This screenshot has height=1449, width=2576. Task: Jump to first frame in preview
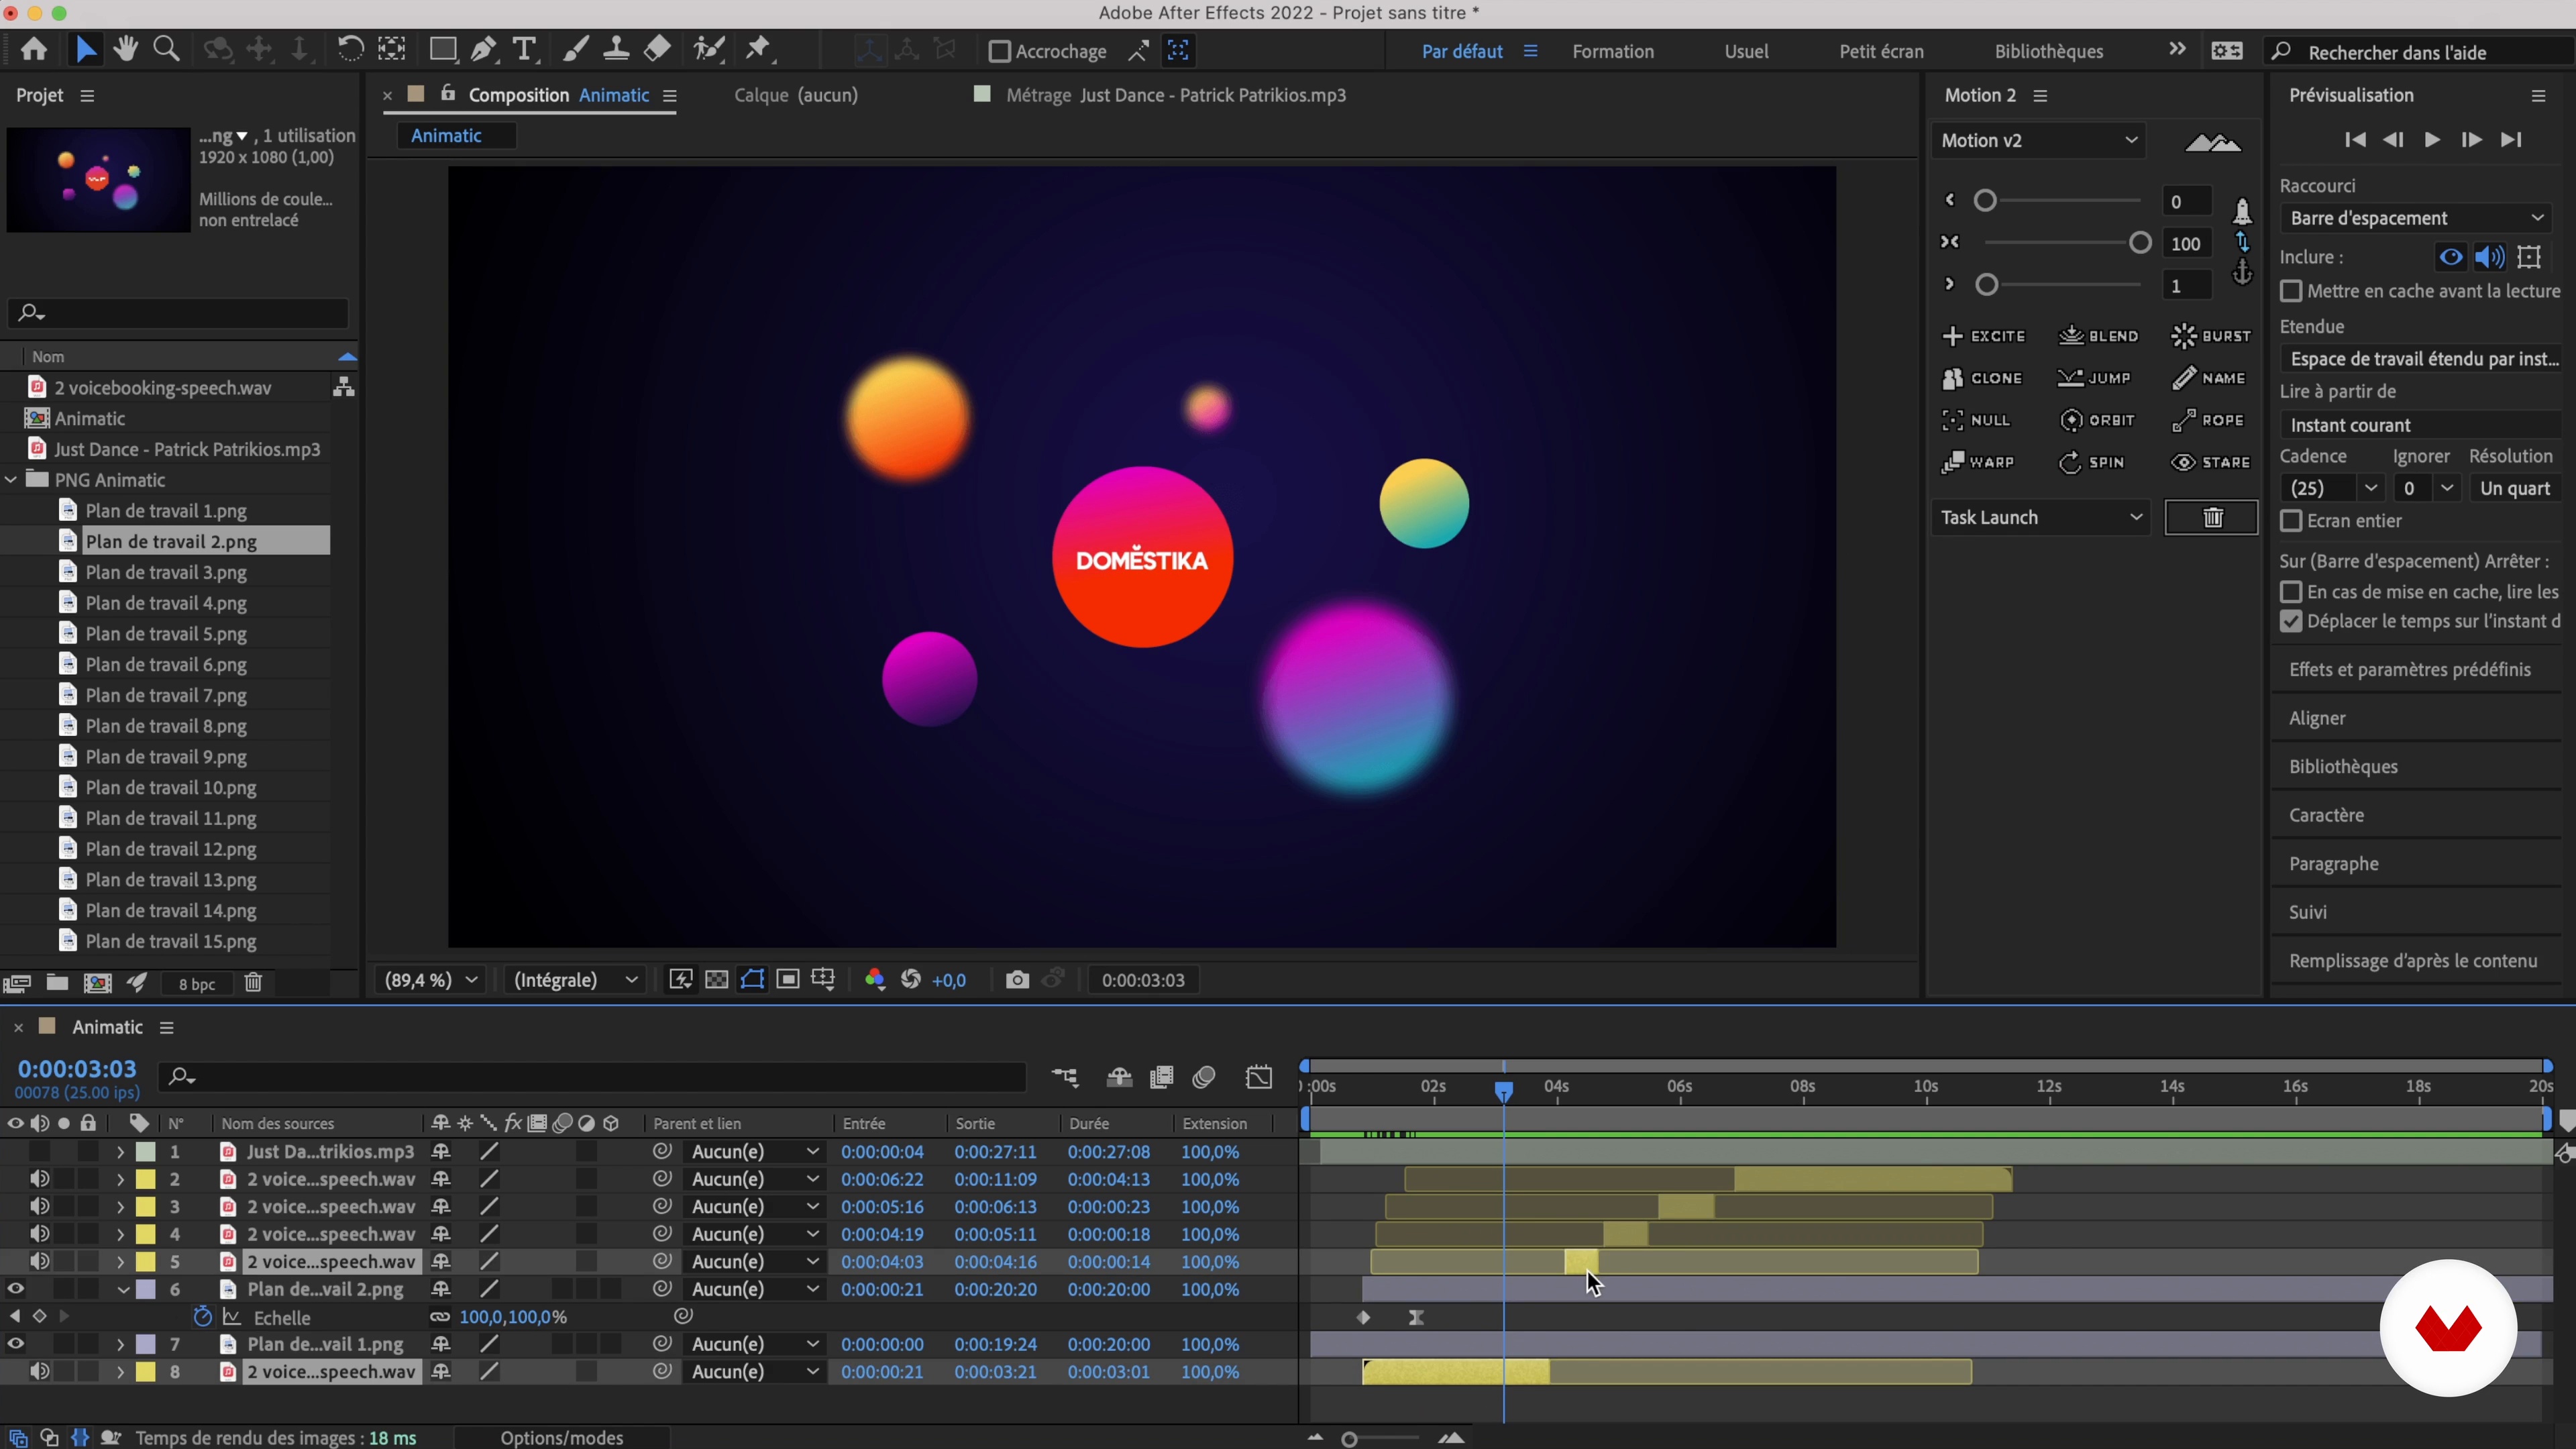(2355, 140)
